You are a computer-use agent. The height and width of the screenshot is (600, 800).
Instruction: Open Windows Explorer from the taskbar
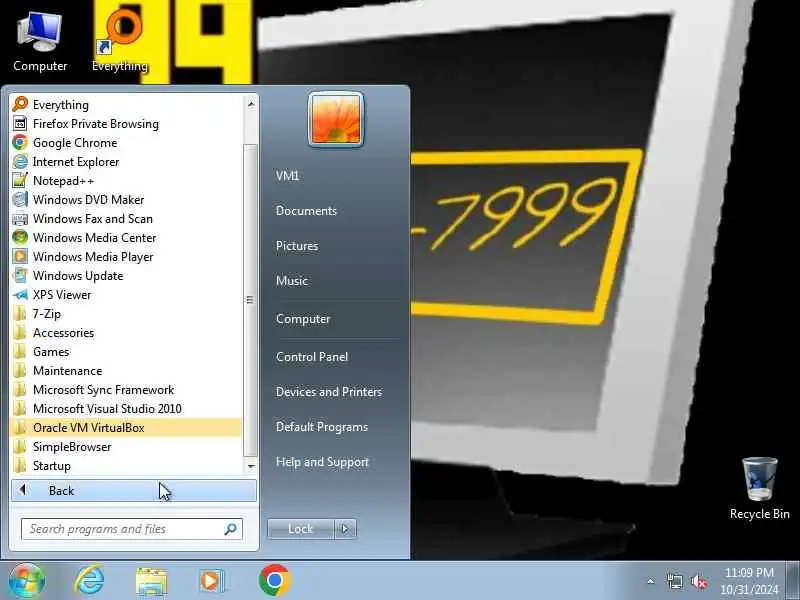click(151, 581)
